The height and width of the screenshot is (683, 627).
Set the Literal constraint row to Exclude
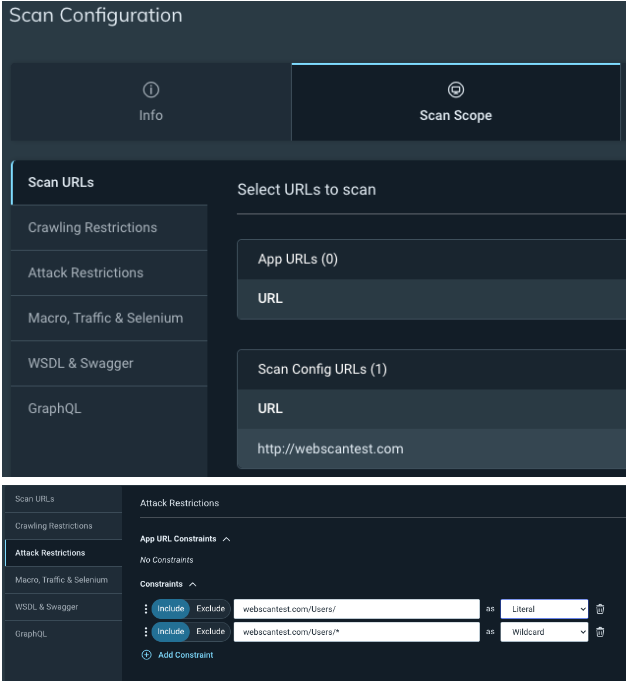(210, 608)
